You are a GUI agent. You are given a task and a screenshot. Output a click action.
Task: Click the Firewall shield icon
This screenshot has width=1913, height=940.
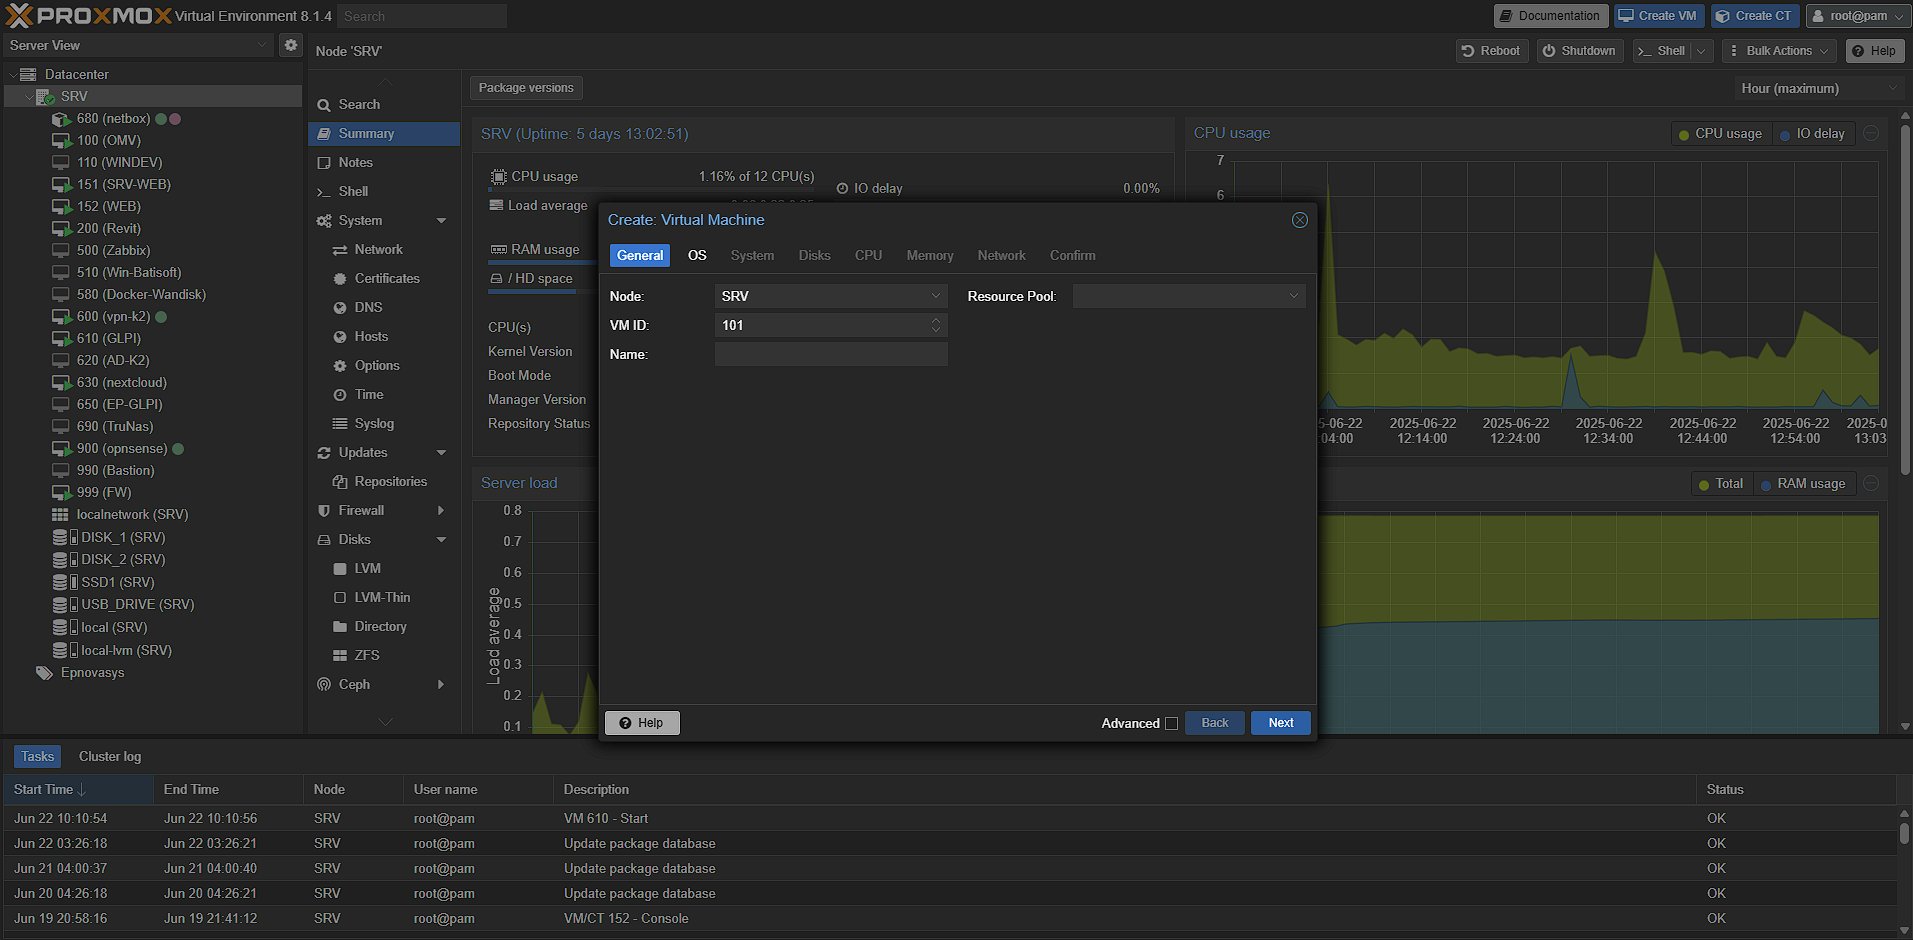(x=324, y=511)
